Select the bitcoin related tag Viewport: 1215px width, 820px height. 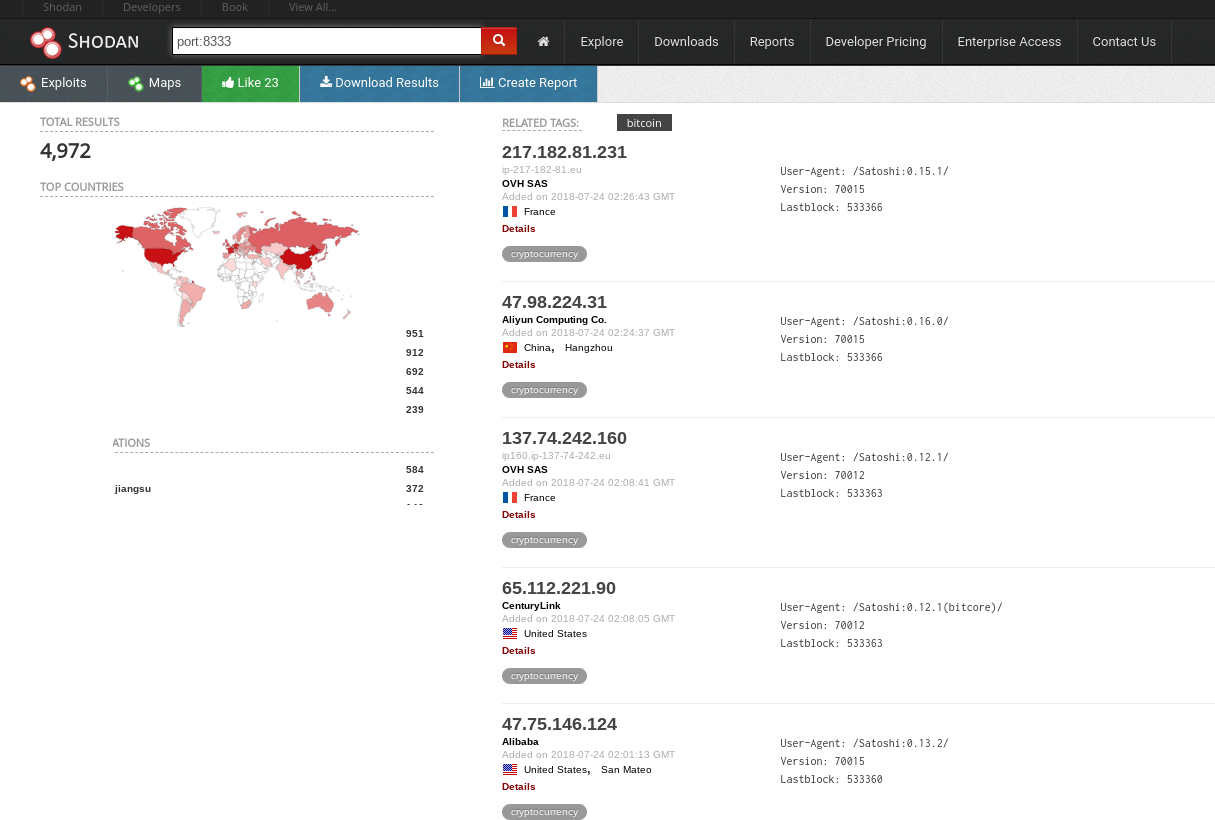point(644,123)
